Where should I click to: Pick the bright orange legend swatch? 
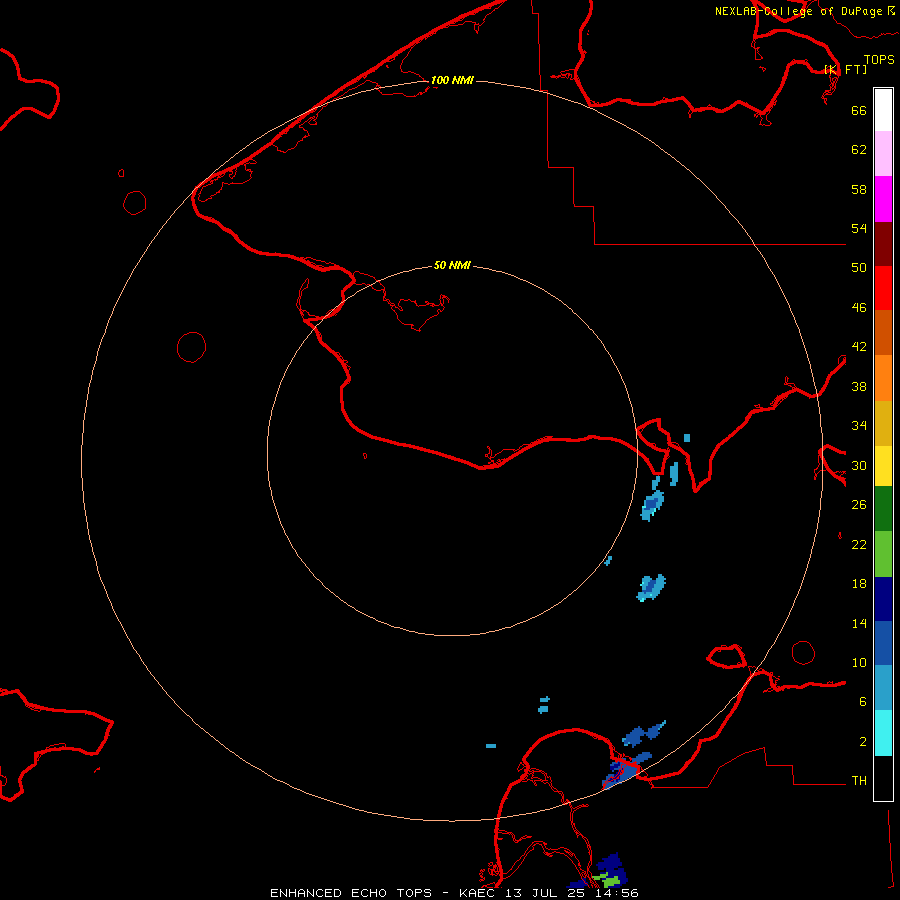tap(883, 378)
